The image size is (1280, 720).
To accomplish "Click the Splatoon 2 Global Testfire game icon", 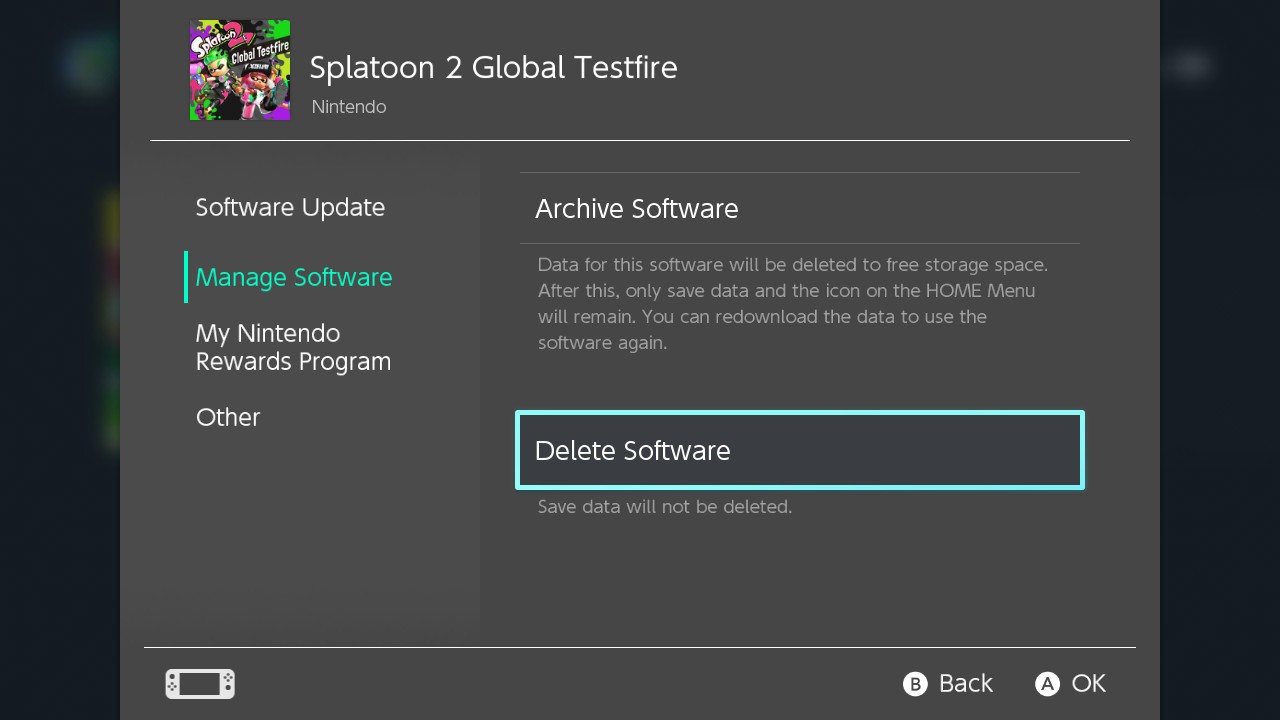I will coord(240,69).
